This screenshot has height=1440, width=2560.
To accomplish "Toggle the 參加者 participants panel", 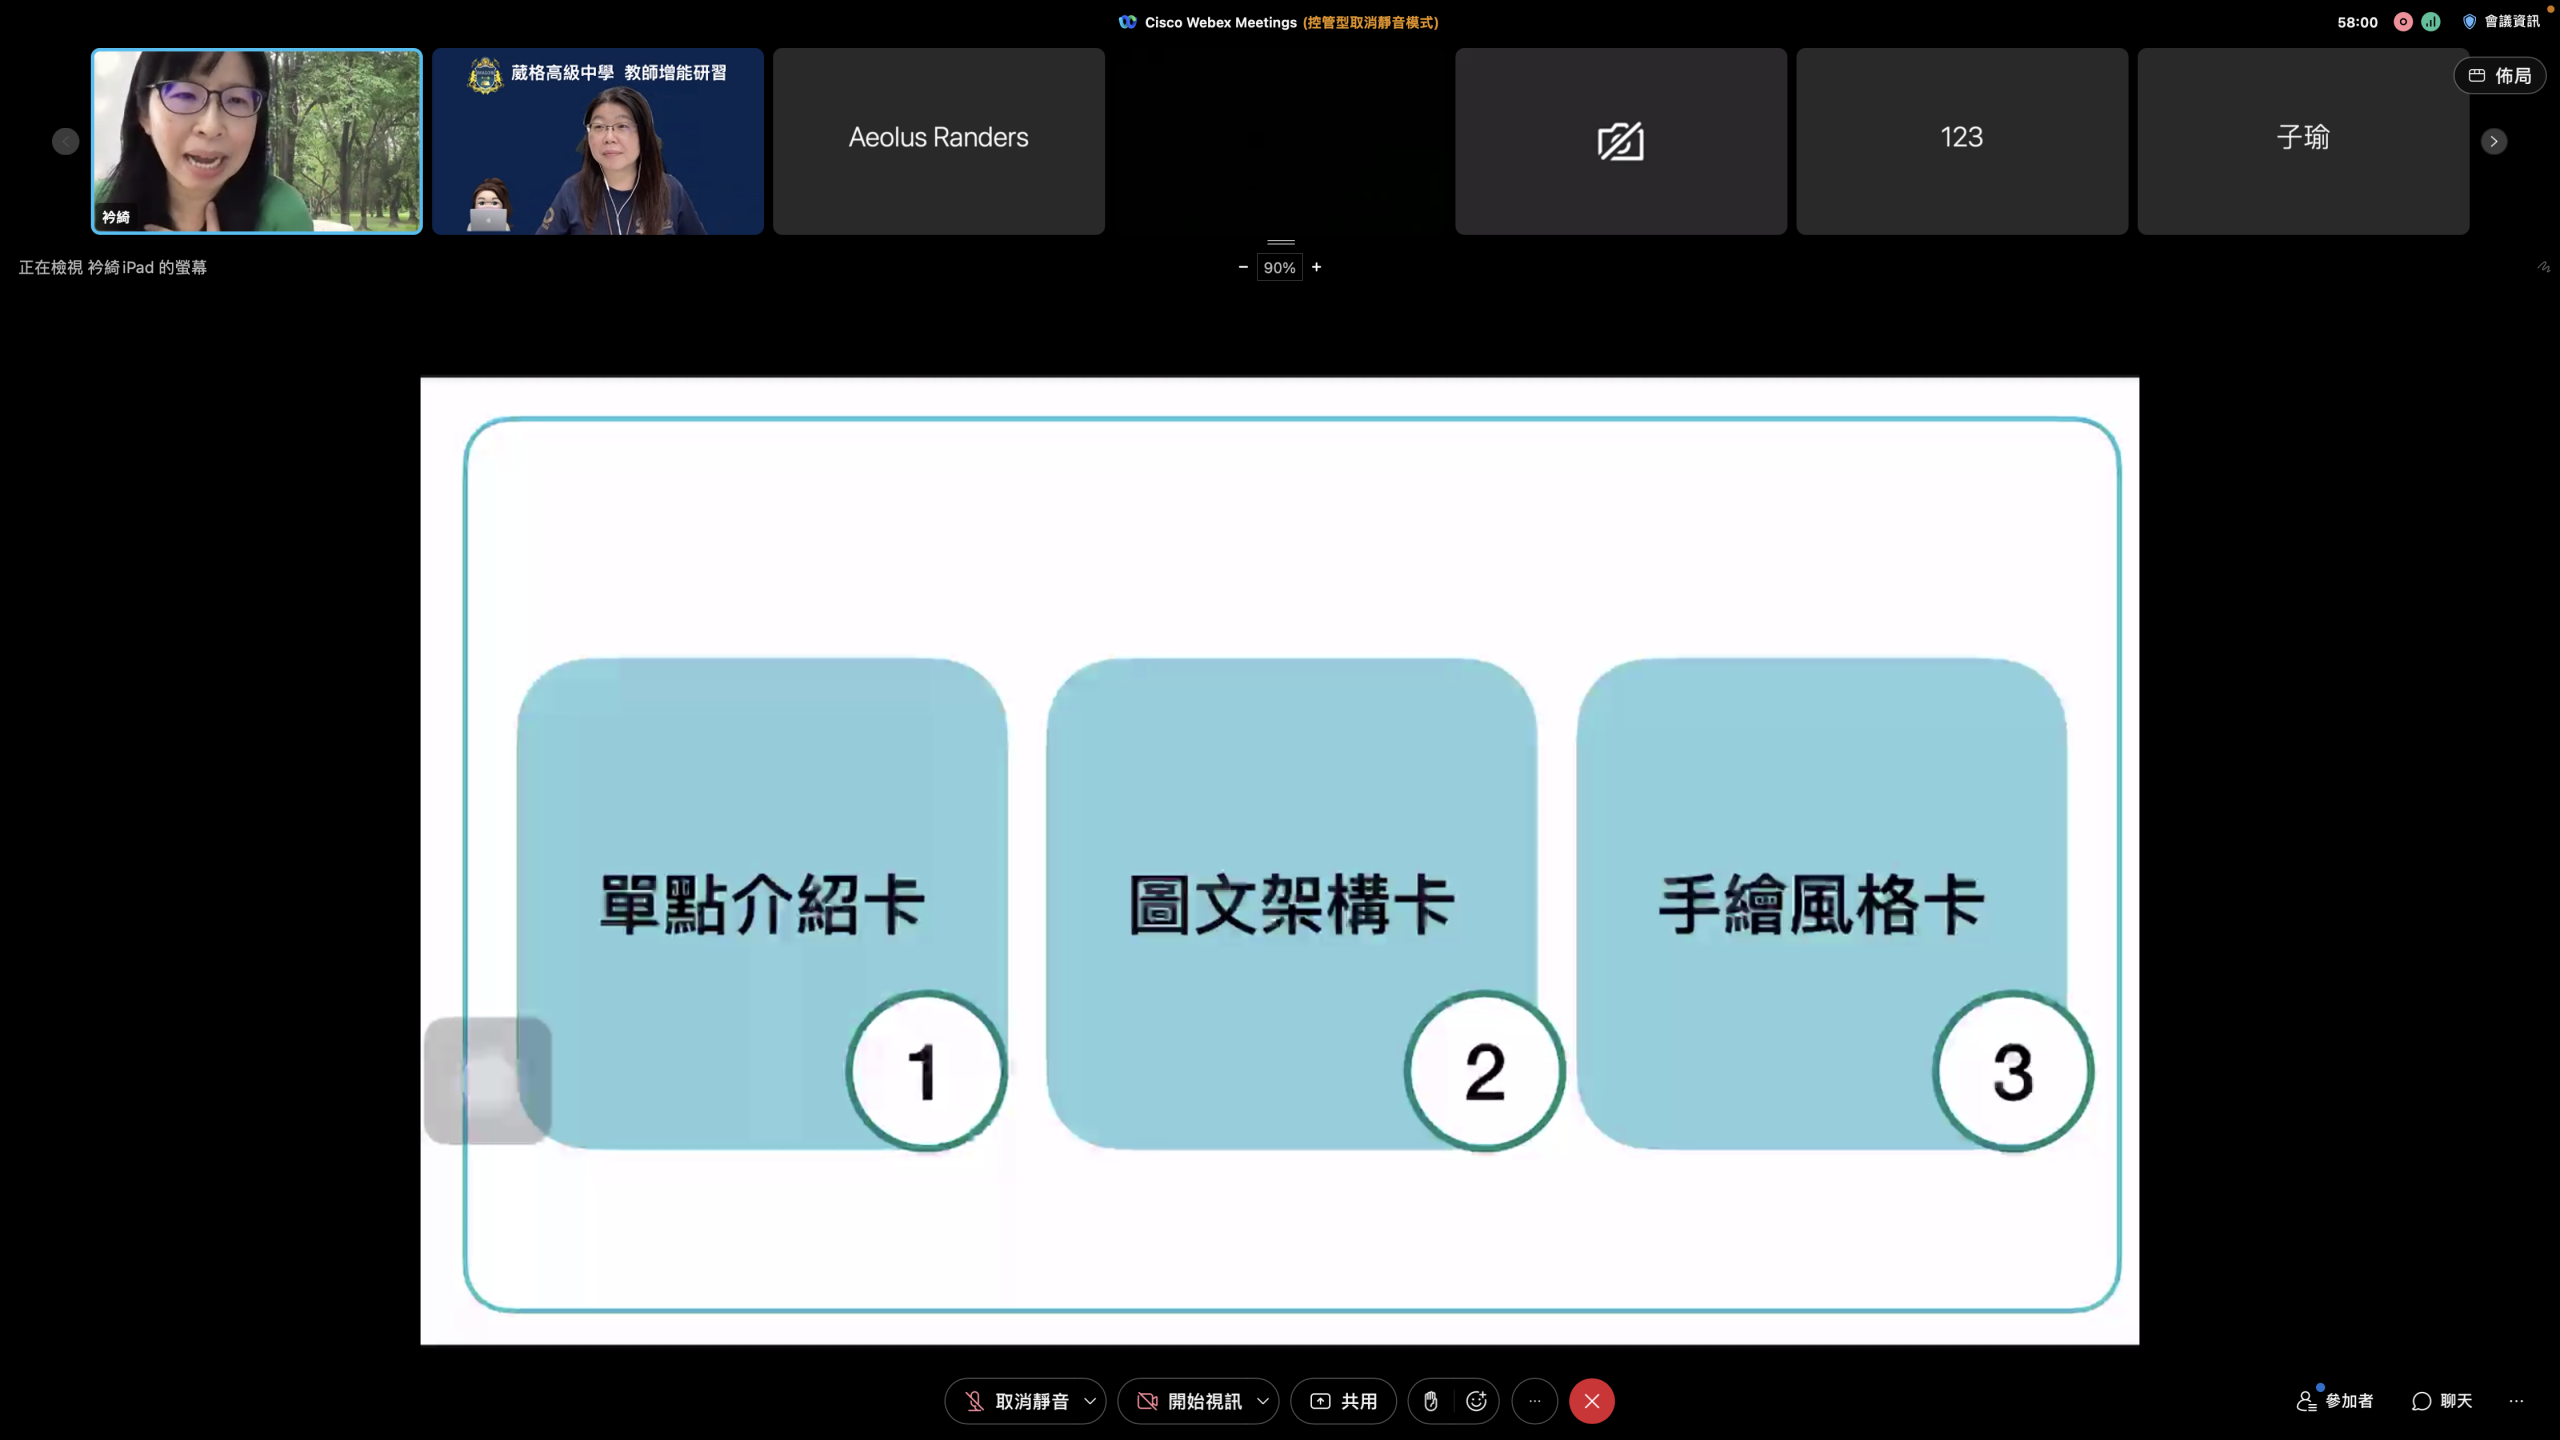I will [2335, 1401].
